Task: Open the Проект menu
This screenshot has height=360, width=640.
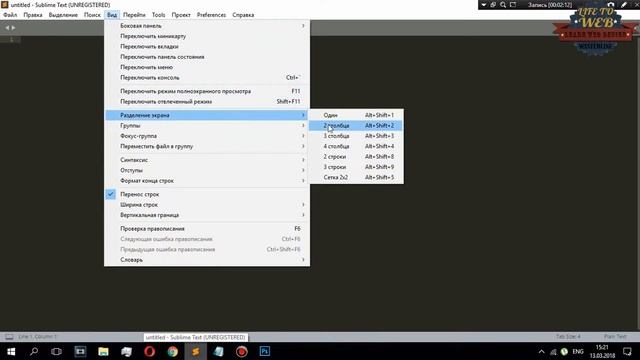Action: (181, 15)
